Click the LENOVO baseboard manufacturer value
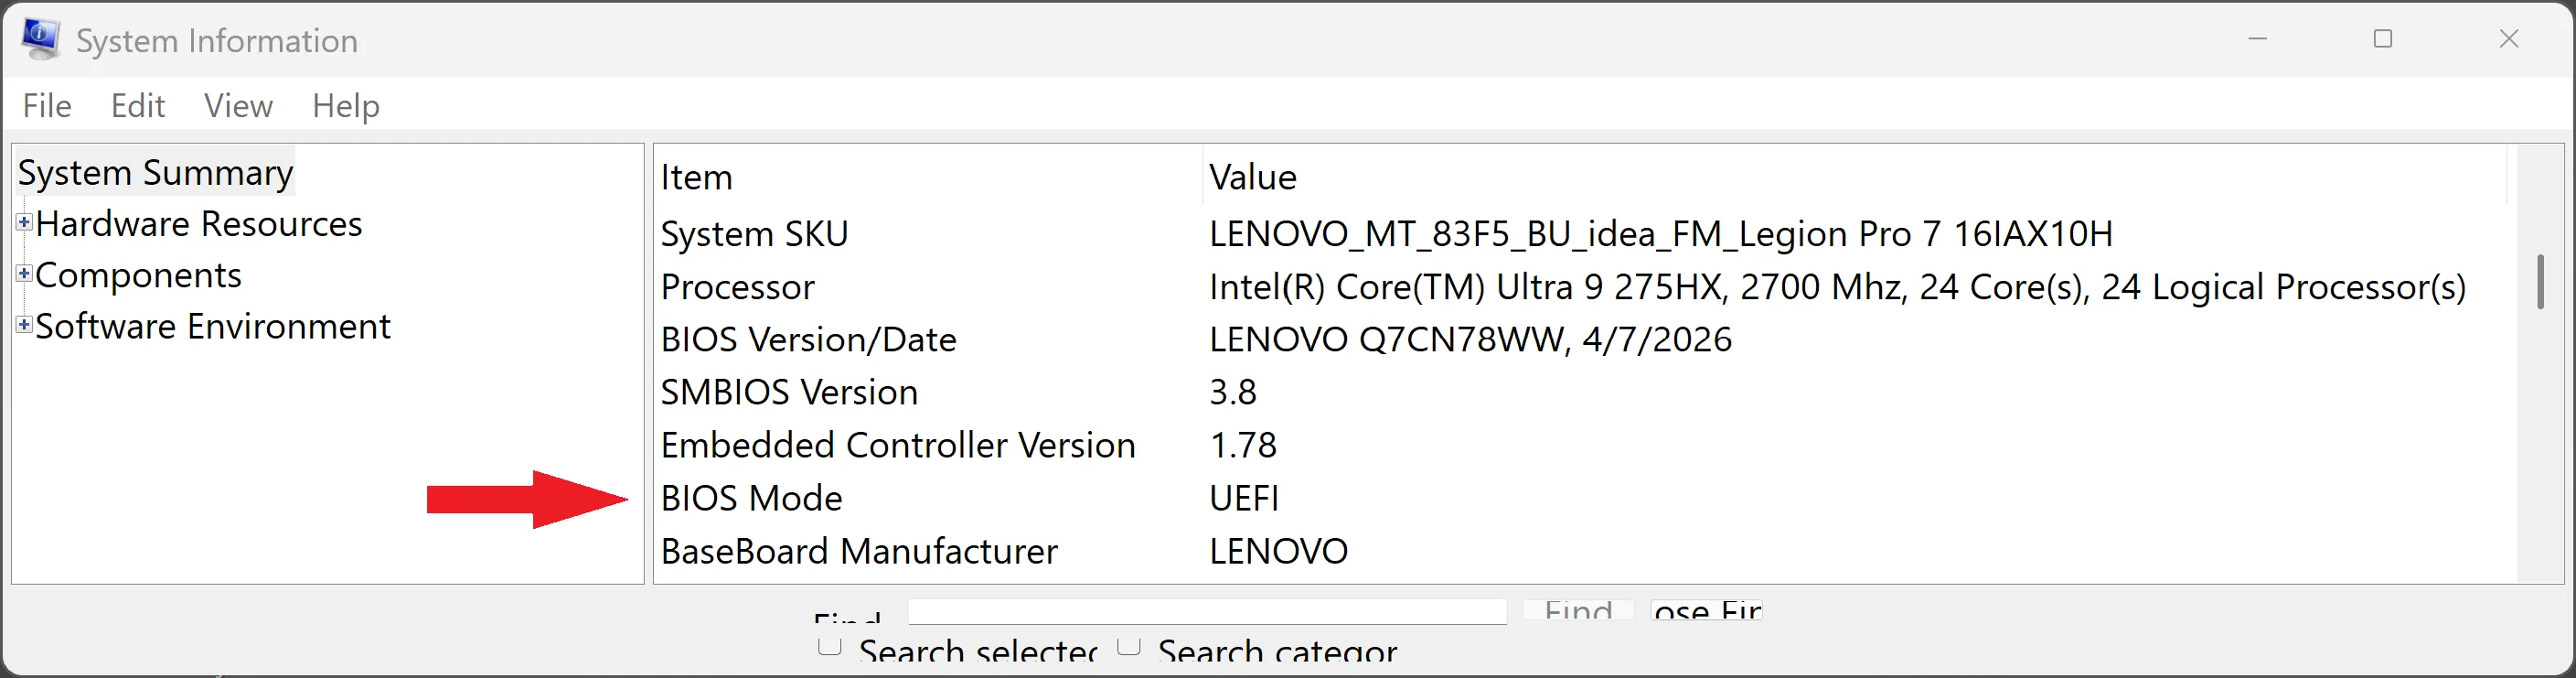Viewport: 2576px width, 678px height. (1278, 551)
